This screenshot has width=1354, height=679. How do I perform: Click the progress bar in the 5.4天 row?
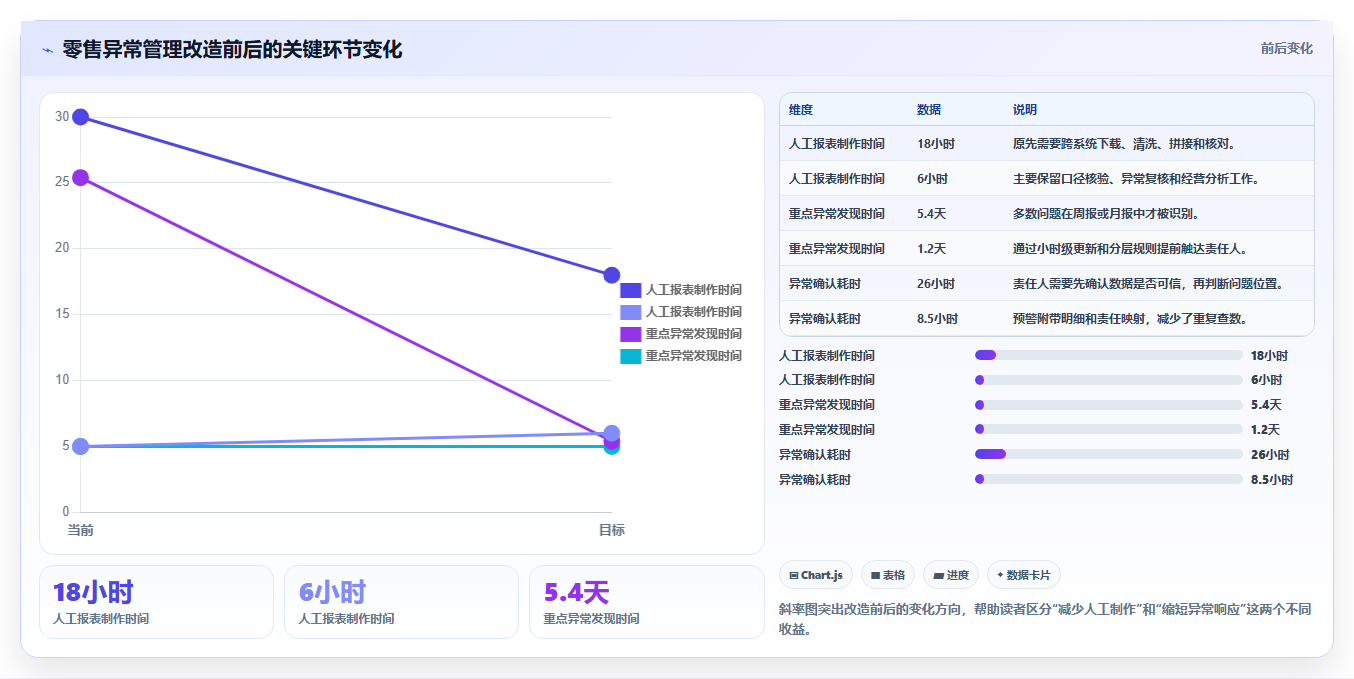(1108, 405)
